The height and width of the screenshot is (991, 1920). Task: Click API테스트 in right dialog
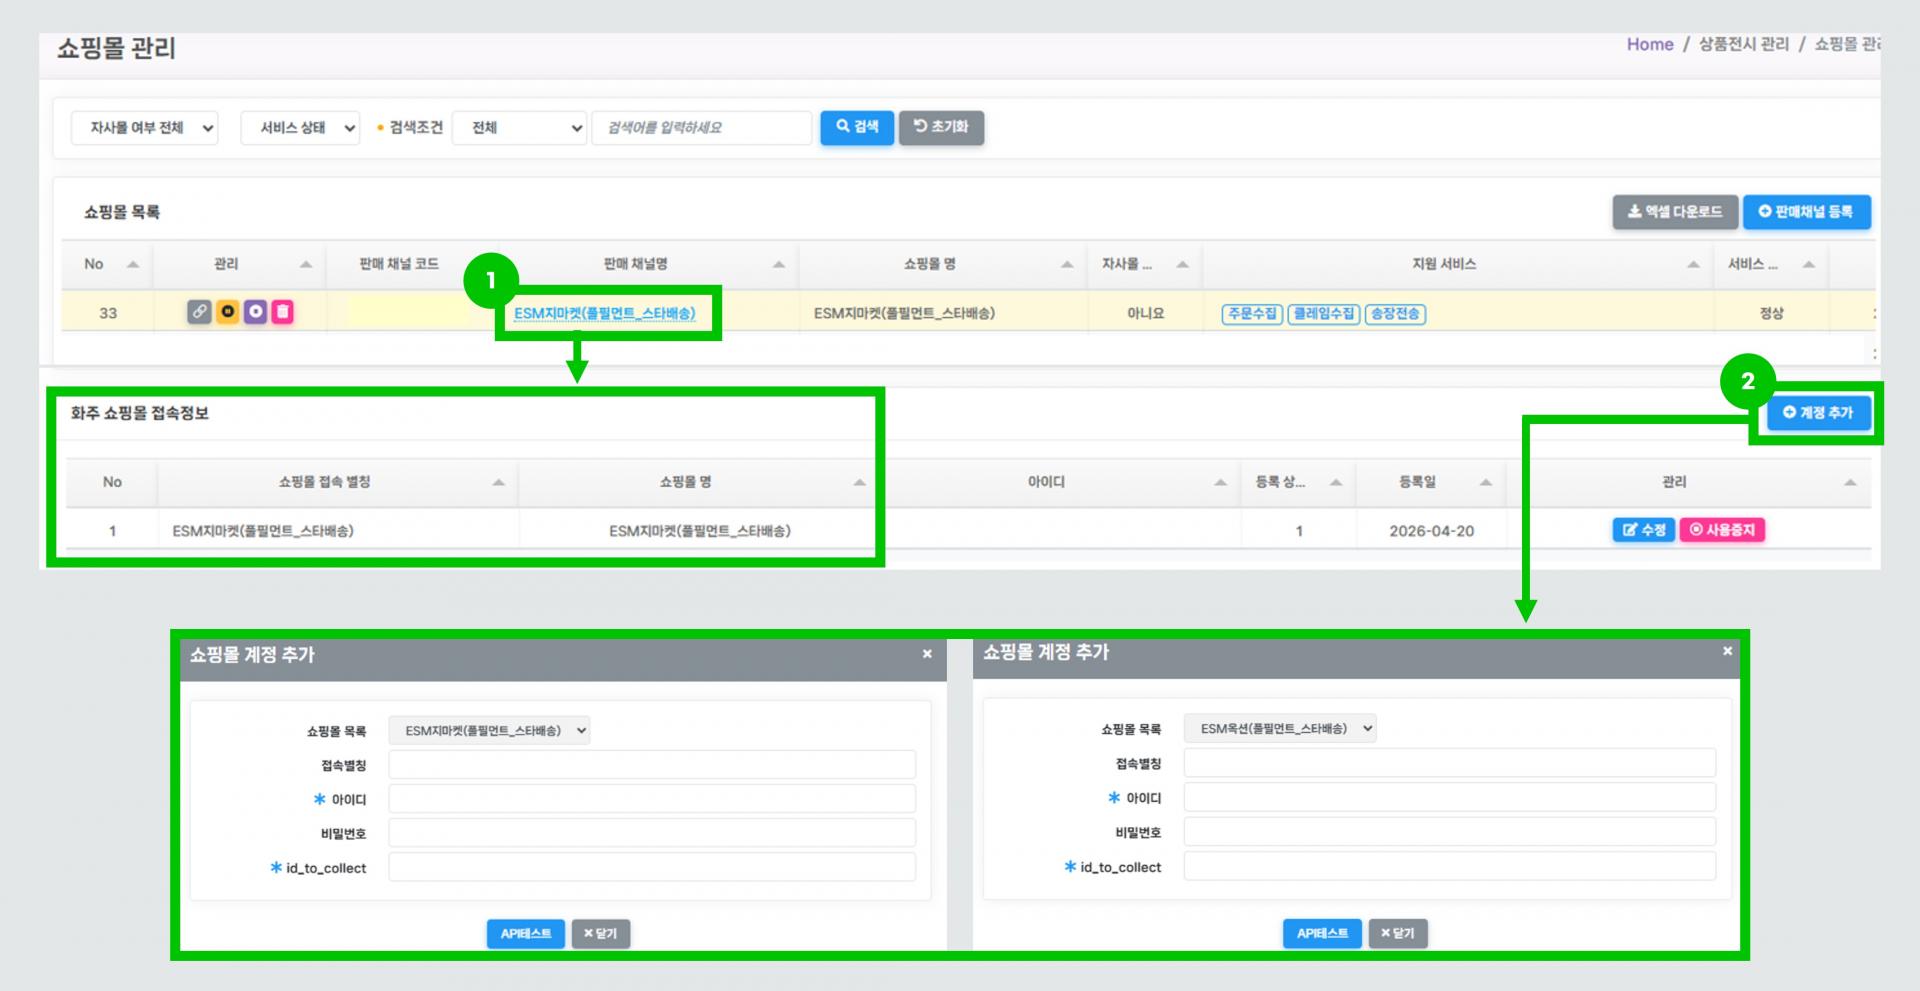[1322, 934]
